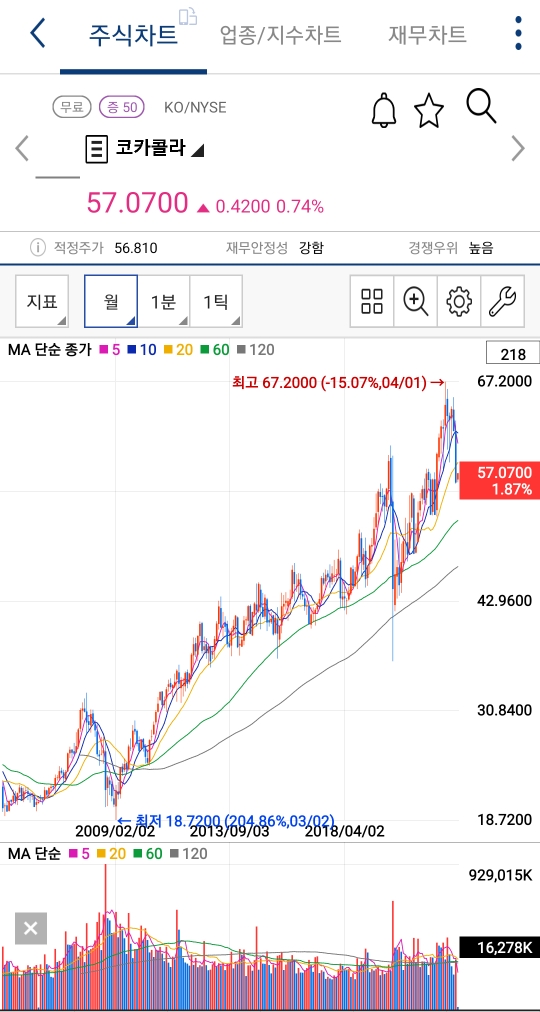Expand the 코카콜라 stock name dropdown
The image size is (540, 1012).
pos(160,148)
